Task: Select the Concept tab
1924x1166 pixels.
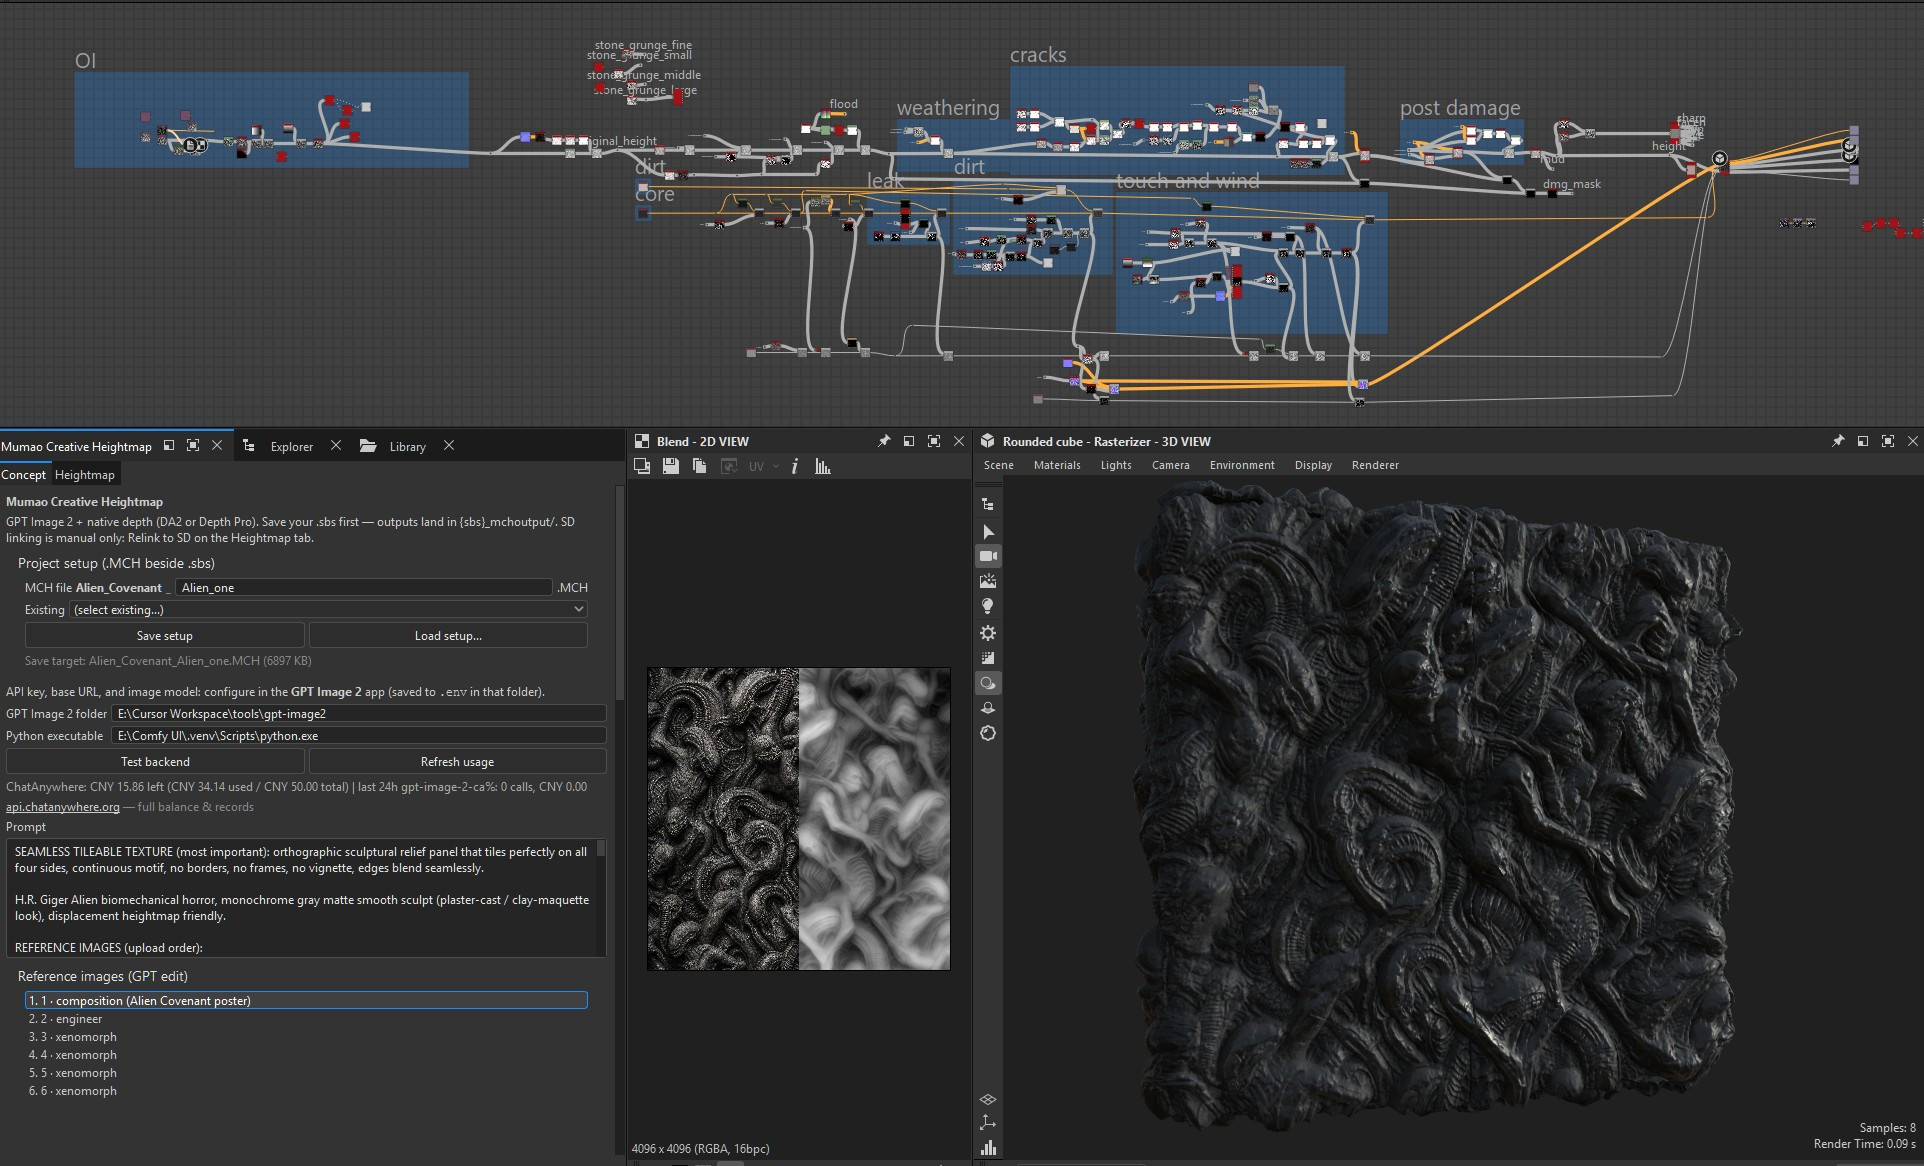Action: [x=23, y=475]
